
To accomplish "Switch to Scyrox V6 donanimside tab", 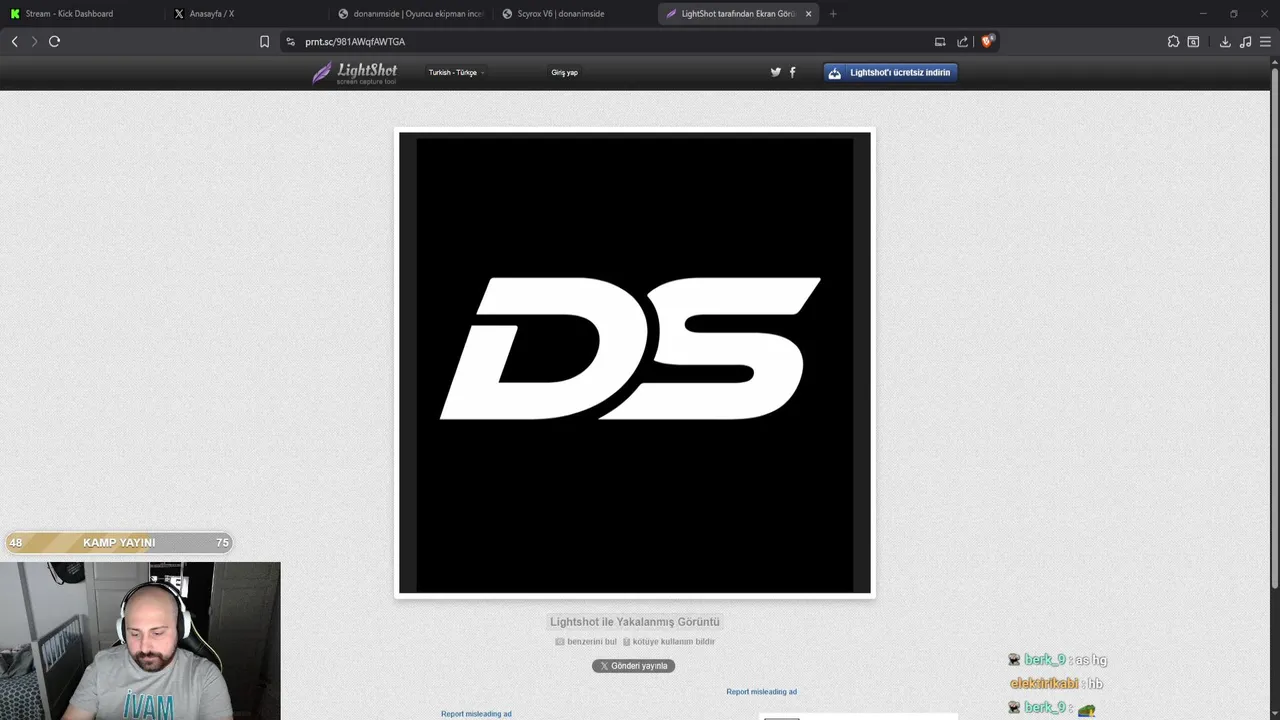I will tap(573, 14).
